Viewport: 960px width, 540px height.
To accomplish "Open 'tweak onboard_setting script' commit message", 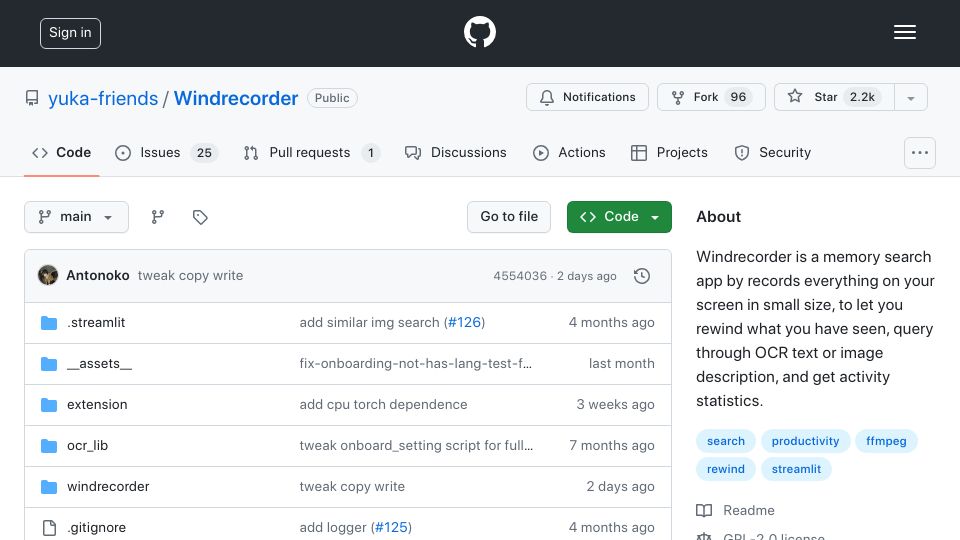I will pyautogui.click(x=416, y=446).
